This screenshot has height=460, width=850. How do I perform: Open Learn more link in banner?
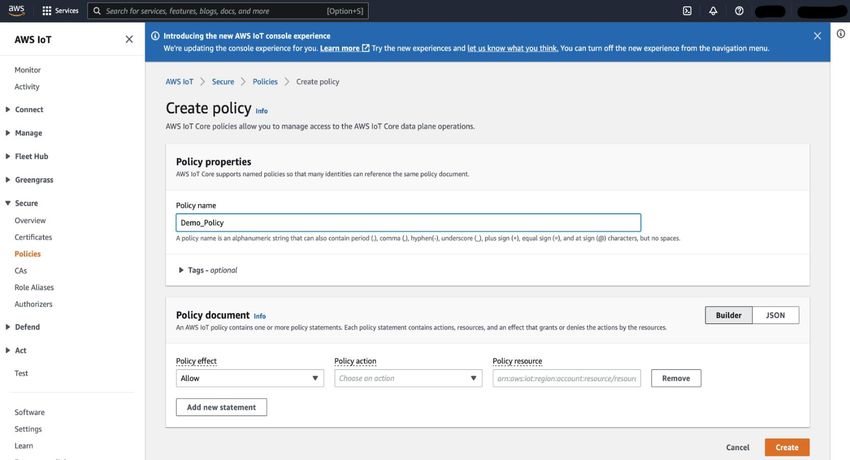345,48
